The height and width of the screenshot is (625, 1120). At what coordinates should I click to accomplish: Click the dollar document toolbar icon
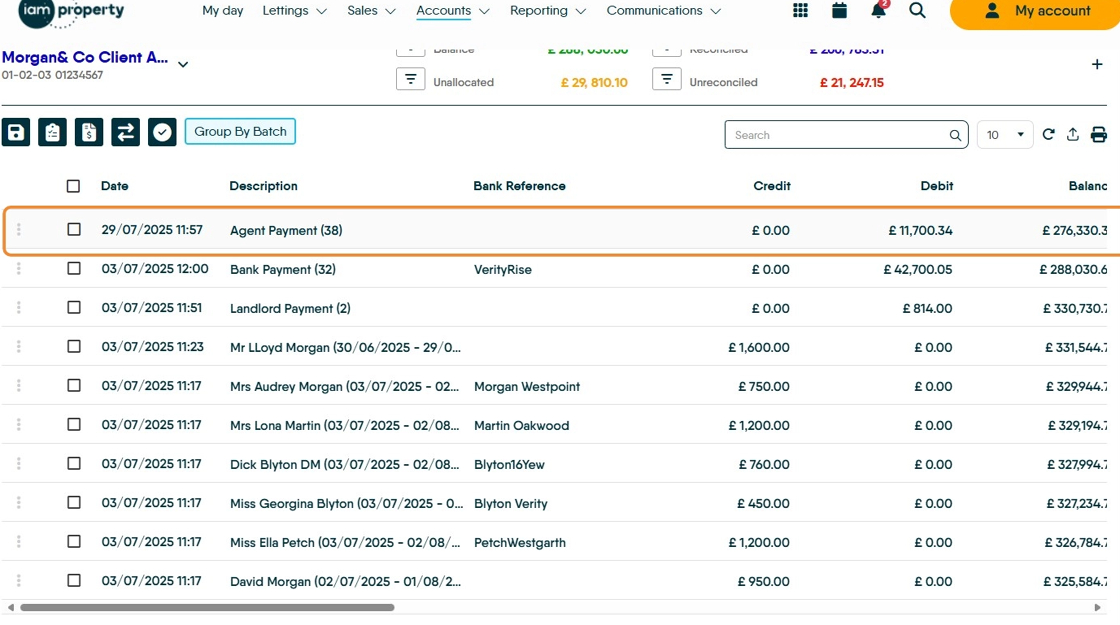coord(89,132)
